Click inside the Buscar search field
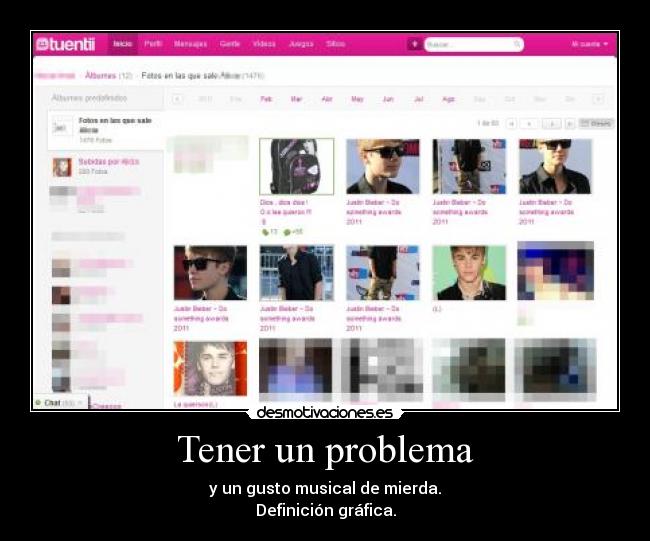Viewport: 650px width, 541px height. (473, 44)
